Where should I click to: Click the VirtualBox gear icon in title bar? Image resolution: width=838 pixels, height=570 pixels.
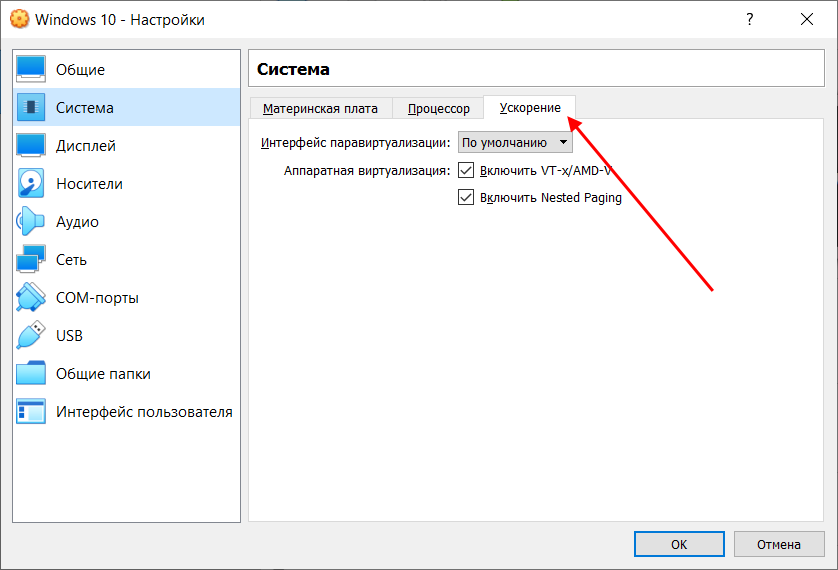tap(19, 19)
